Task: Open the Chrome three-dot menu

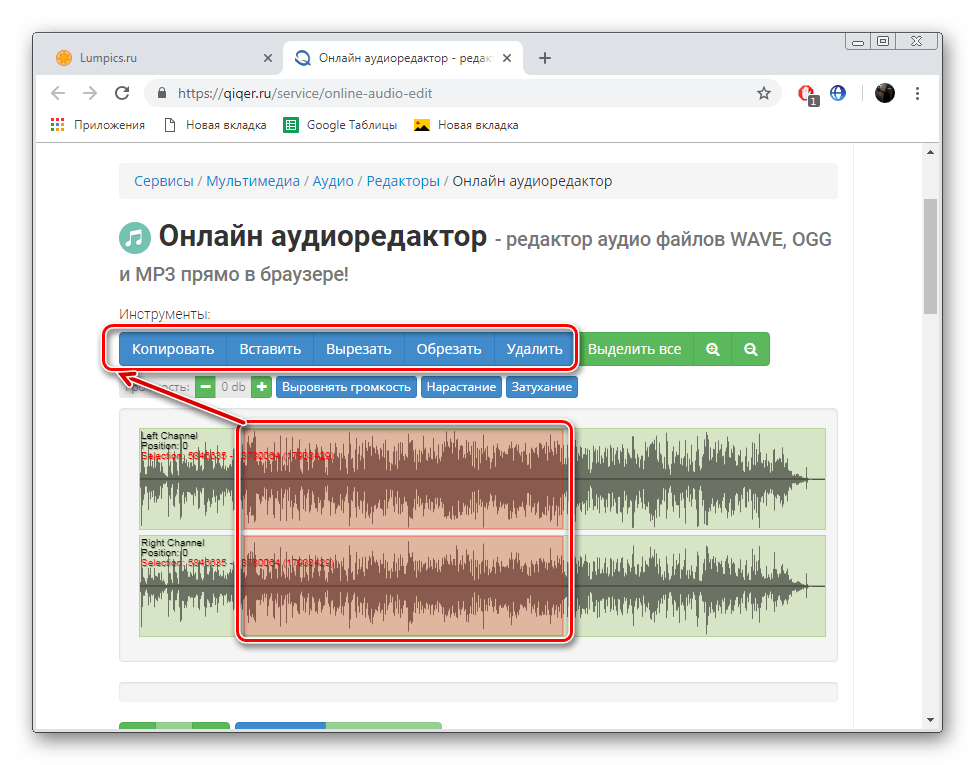Action: [x=917, y=93]
